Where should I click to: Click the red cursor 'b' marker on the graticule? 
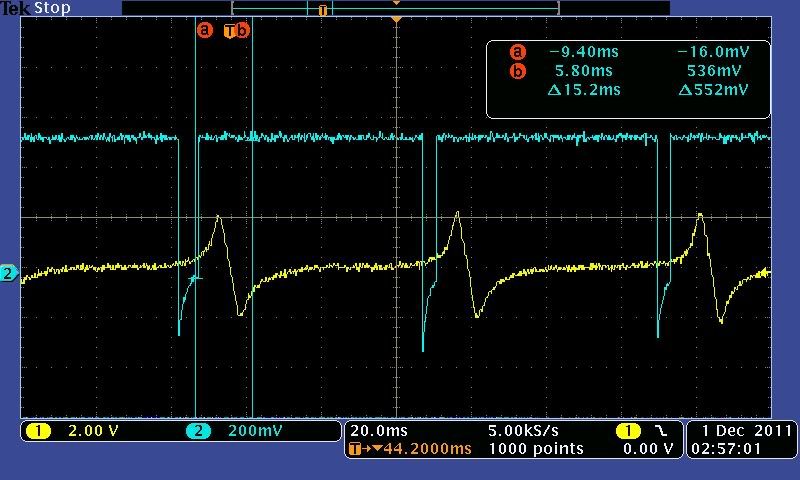[x=244, y=30]
